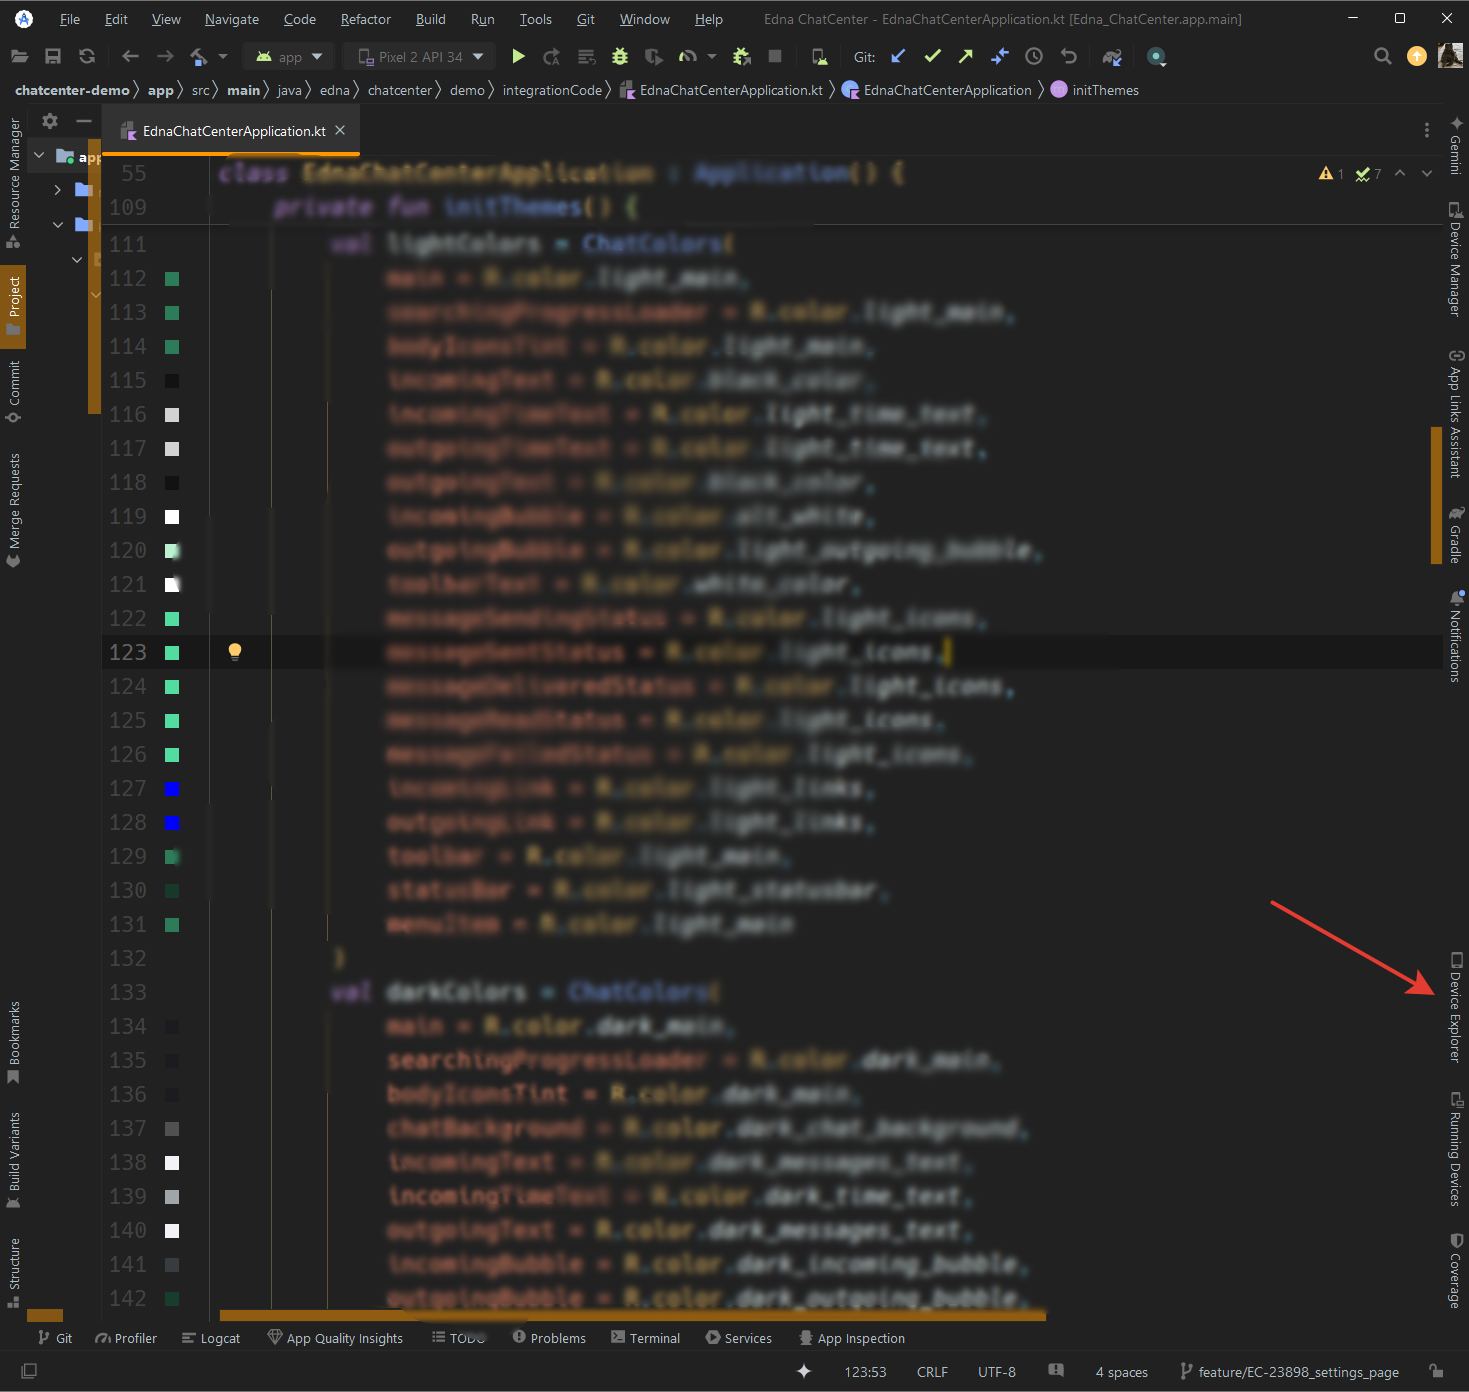Open the Pixel 2 API 34 device selector
This screenshot has width=1469, height=1392.
click(x=419, y=56)
